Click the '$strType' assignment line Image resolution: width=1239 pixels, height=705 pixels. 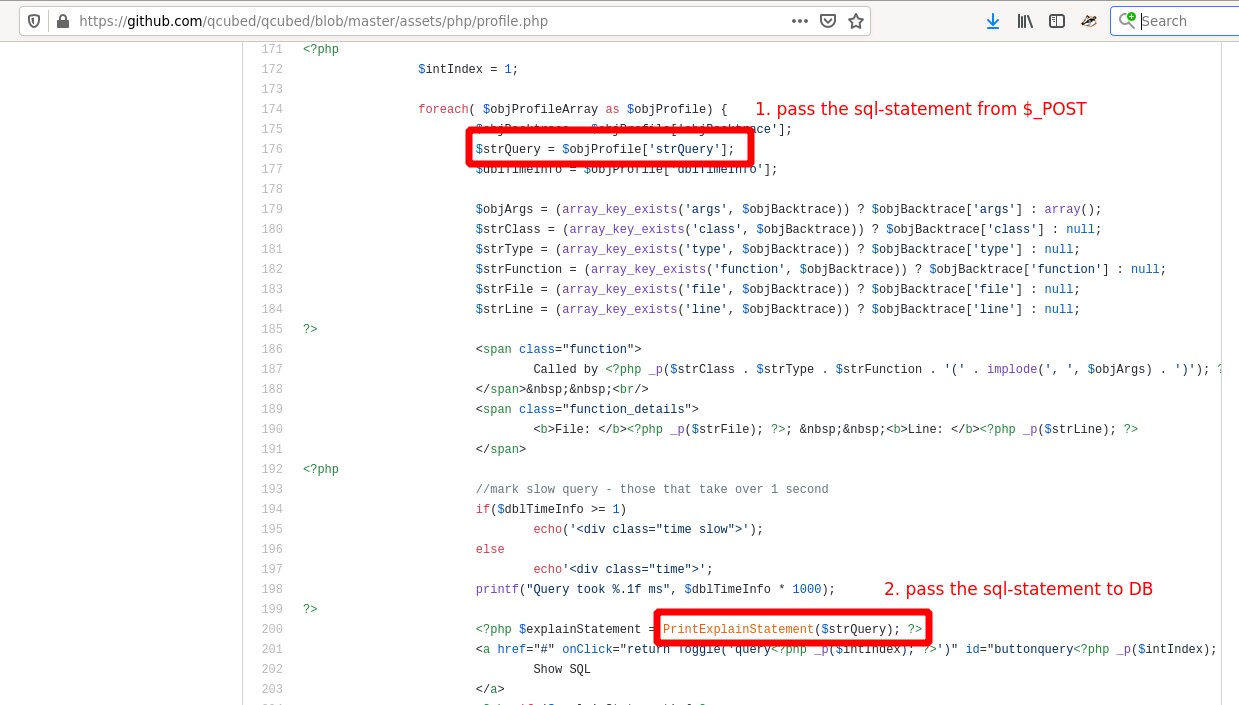778,249
